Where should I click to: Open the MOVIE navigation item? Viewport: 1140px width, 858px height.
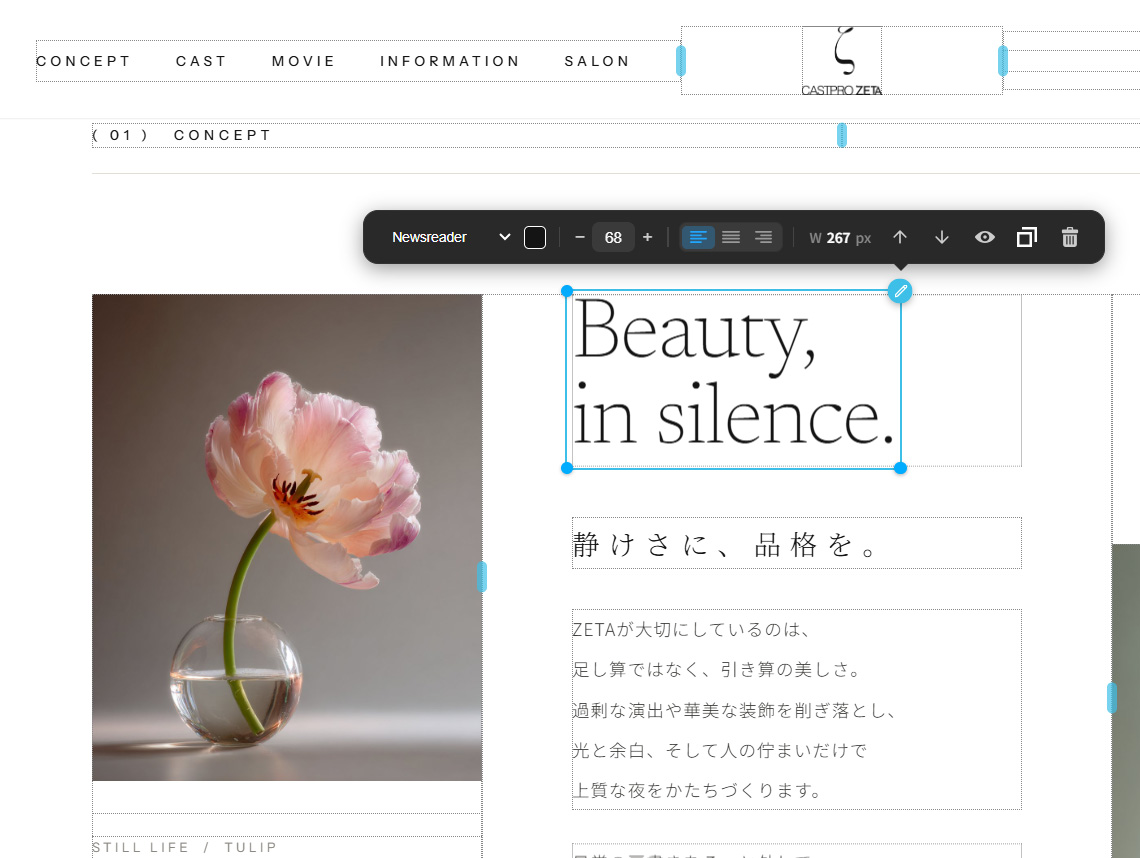pyautogui.click(x=303, y=61)
